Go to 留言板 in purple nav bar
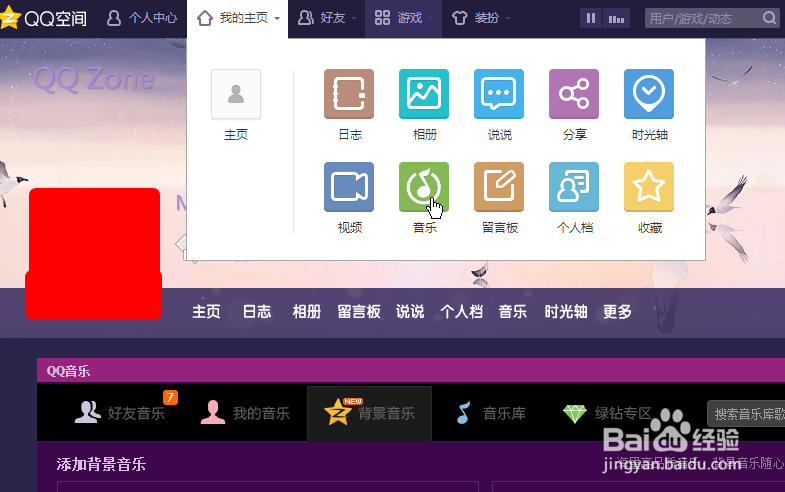Screen dimensions: 785x492 [x=359, y=312]
